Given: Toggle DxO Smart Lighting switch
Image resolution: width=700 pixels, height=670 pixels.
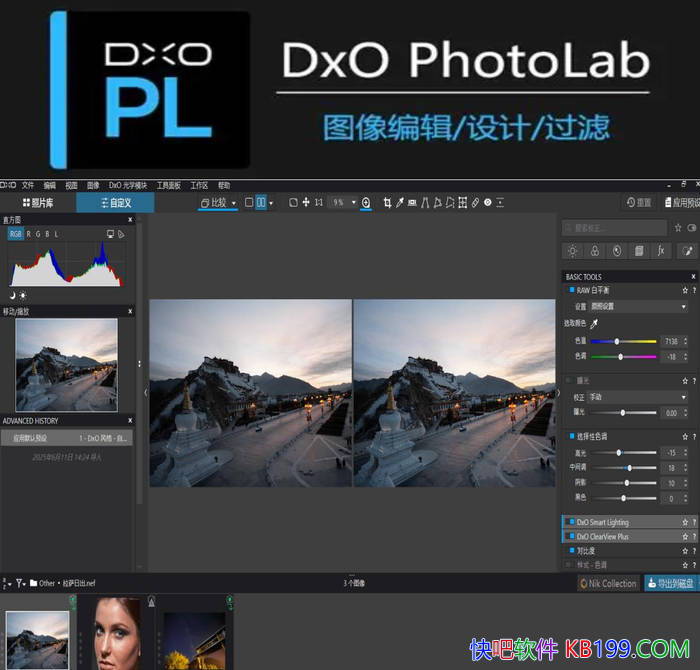Looking at the screenshot, I should 572,521.
